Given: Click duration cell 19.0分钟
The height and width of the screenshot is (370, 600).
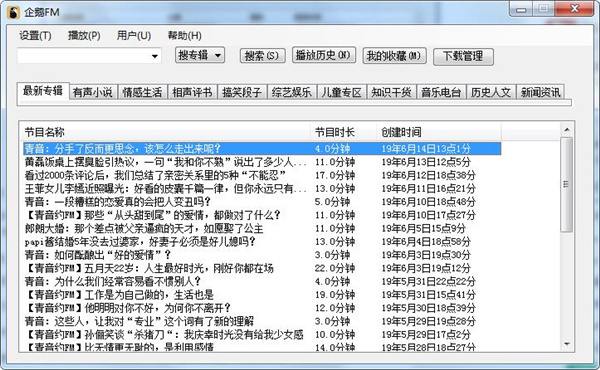Looking at the screenshot, I should pos(335,295).
